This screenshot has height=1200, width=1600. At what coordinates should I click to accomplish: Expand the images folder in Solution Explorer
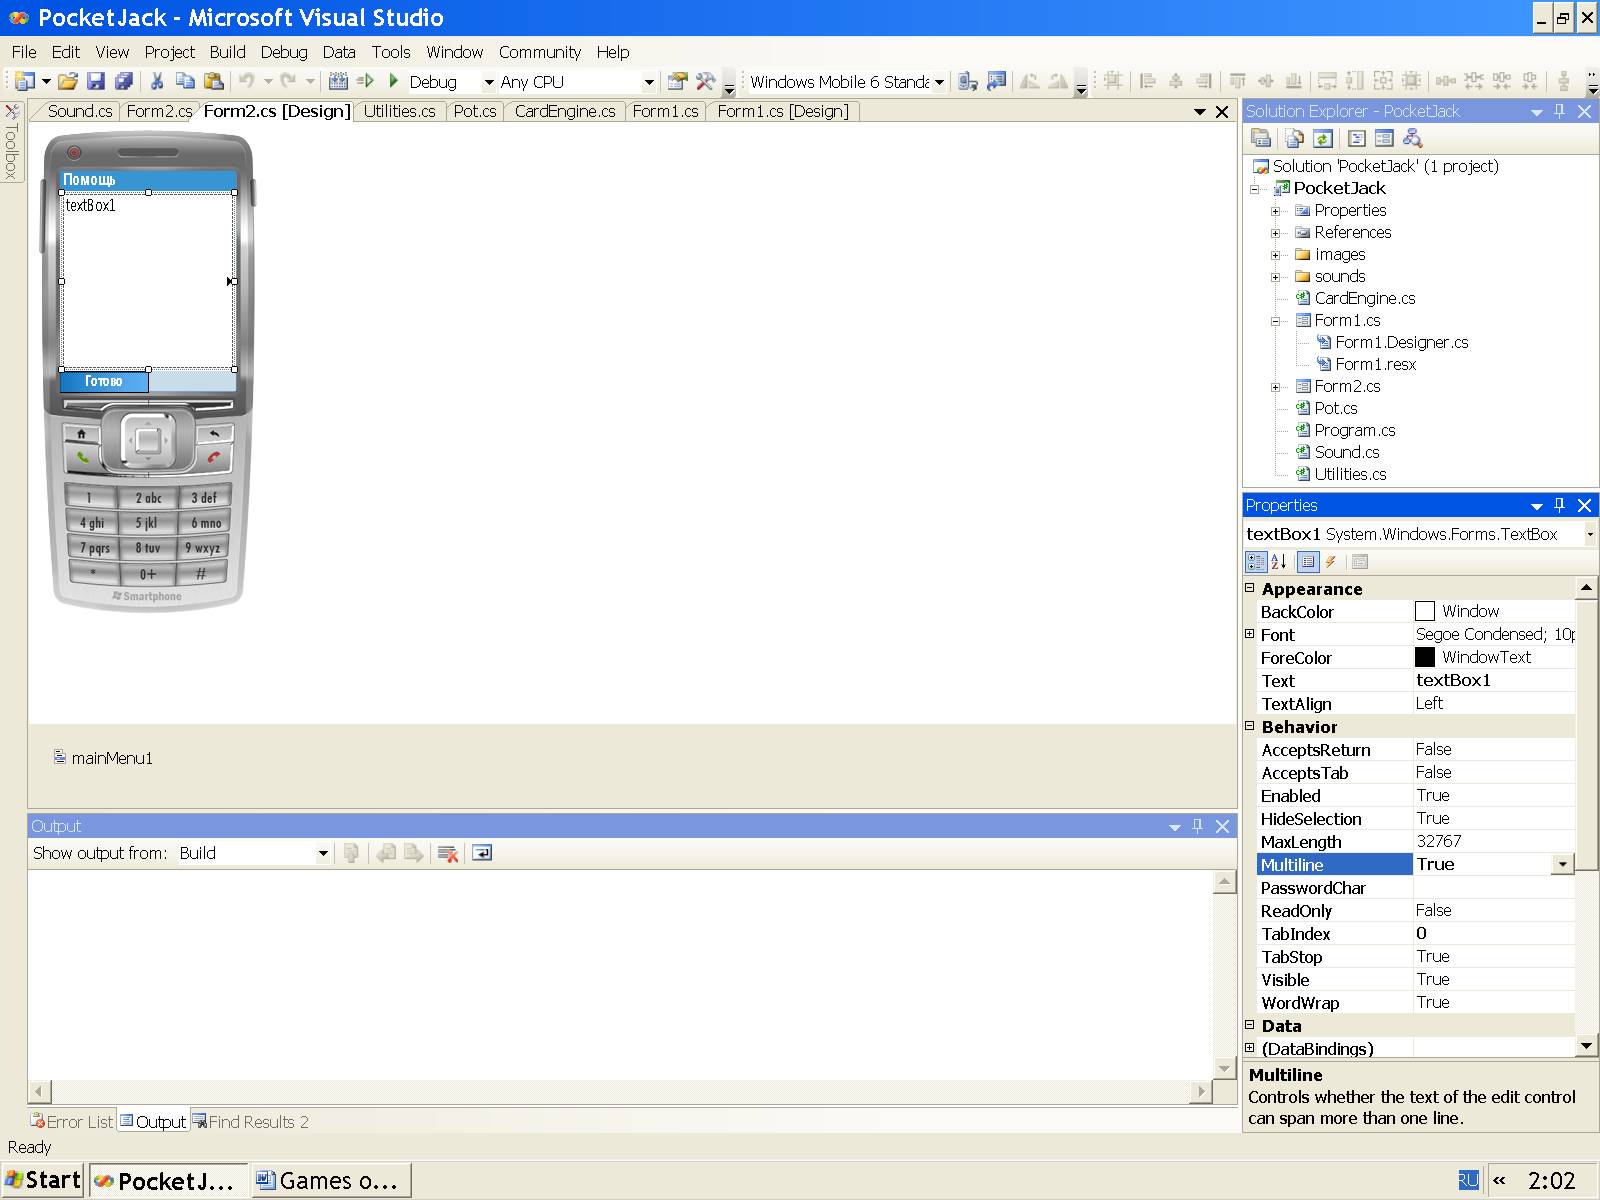coord(1275,255)
